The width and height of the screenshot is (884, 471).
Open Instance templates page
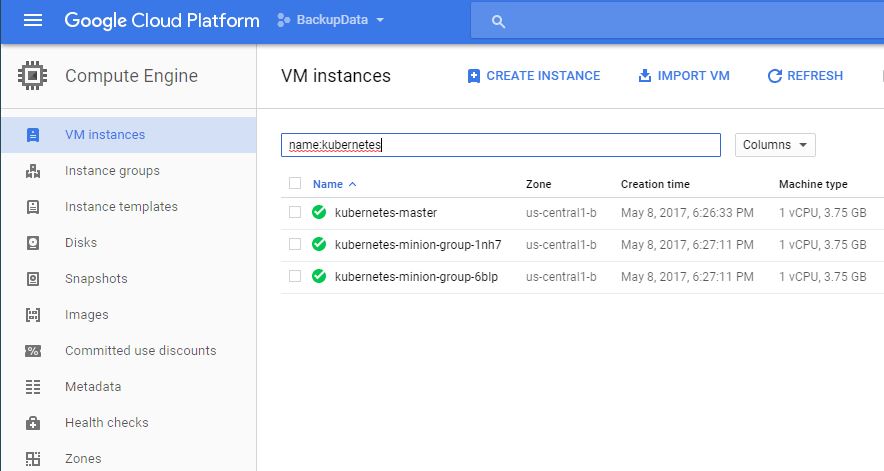(121, 207)
